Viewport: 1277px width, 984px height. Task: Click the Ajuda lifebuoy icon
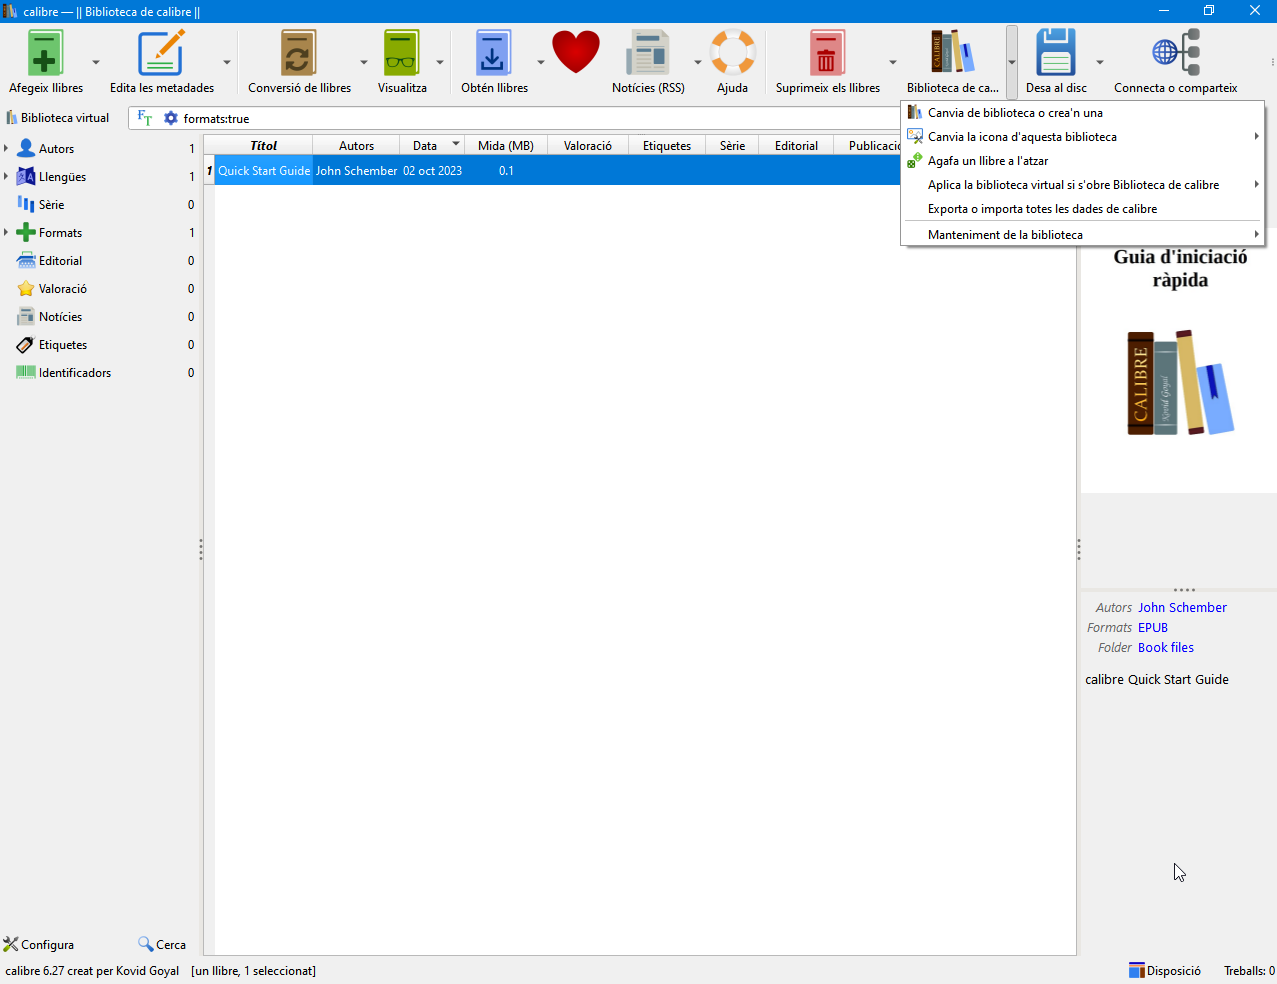(732, 54)
